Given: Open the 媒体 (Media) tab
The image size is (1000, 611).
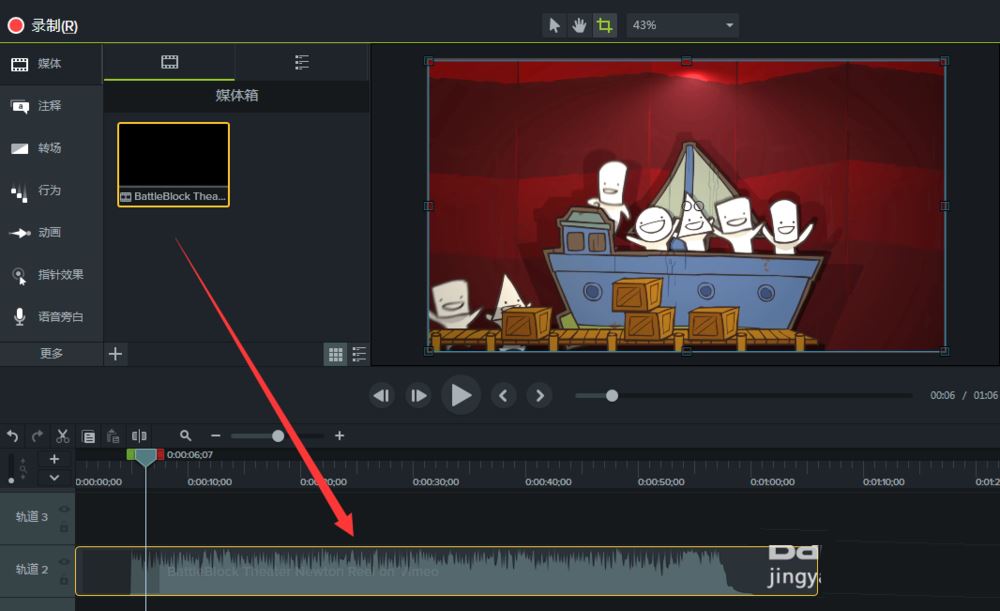Looking at the screenshot, I should (51, 64).
